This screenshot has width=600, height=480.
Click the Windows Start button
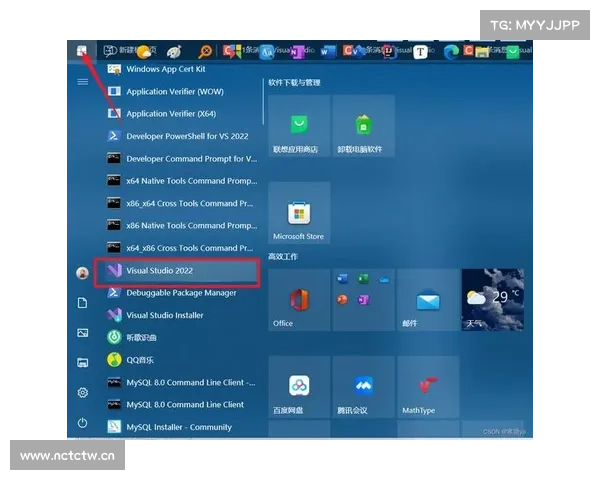tap(82, 51)
